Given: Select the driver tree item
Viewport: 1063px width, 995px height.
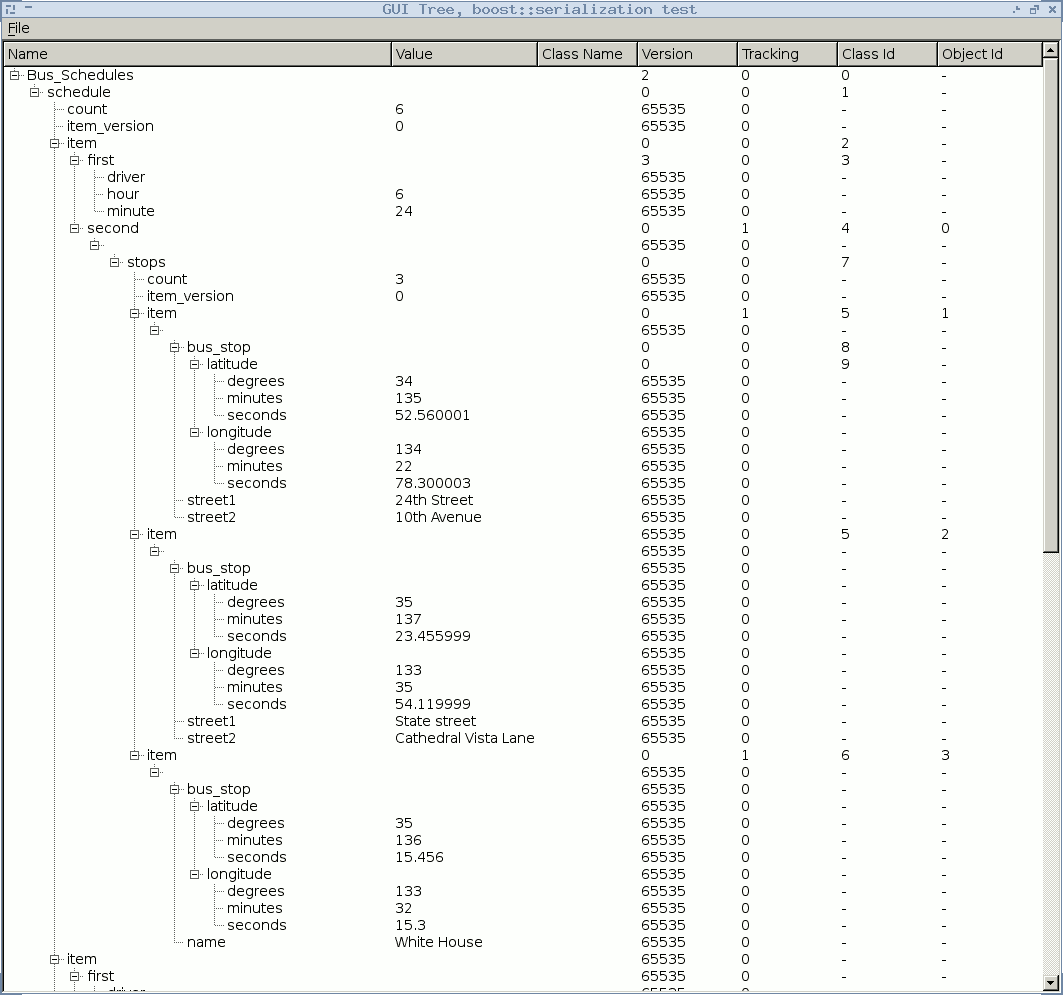Looking at the screenshot, I should 126,177.
